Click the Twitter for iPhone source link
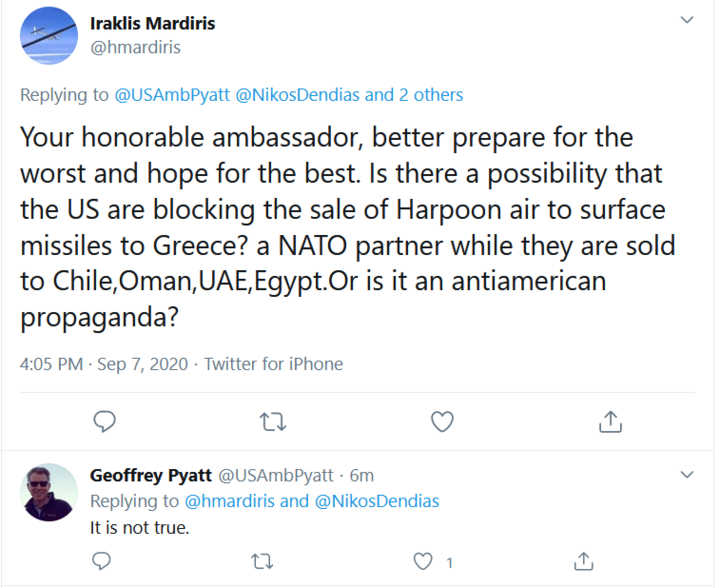 [x=273, y=364]
